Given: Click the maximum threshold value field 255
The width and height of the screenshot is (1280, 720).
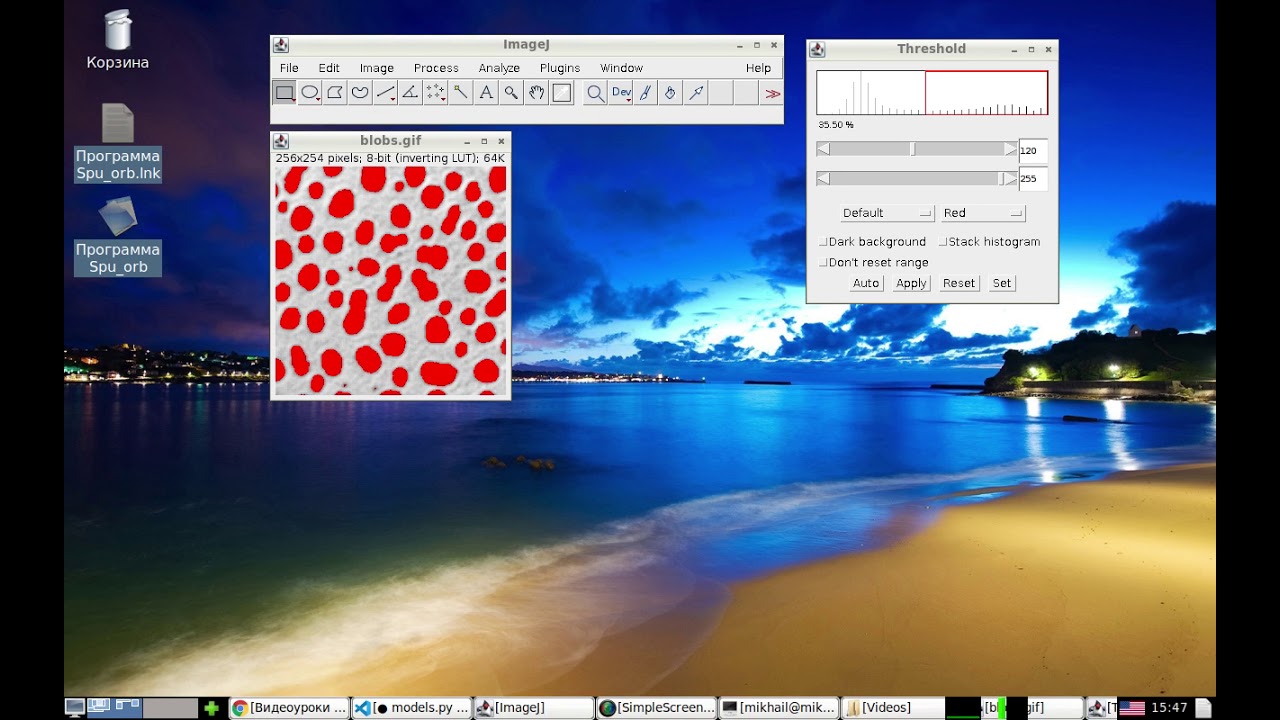Looking at the screenshot, I should coord(1033,179).
